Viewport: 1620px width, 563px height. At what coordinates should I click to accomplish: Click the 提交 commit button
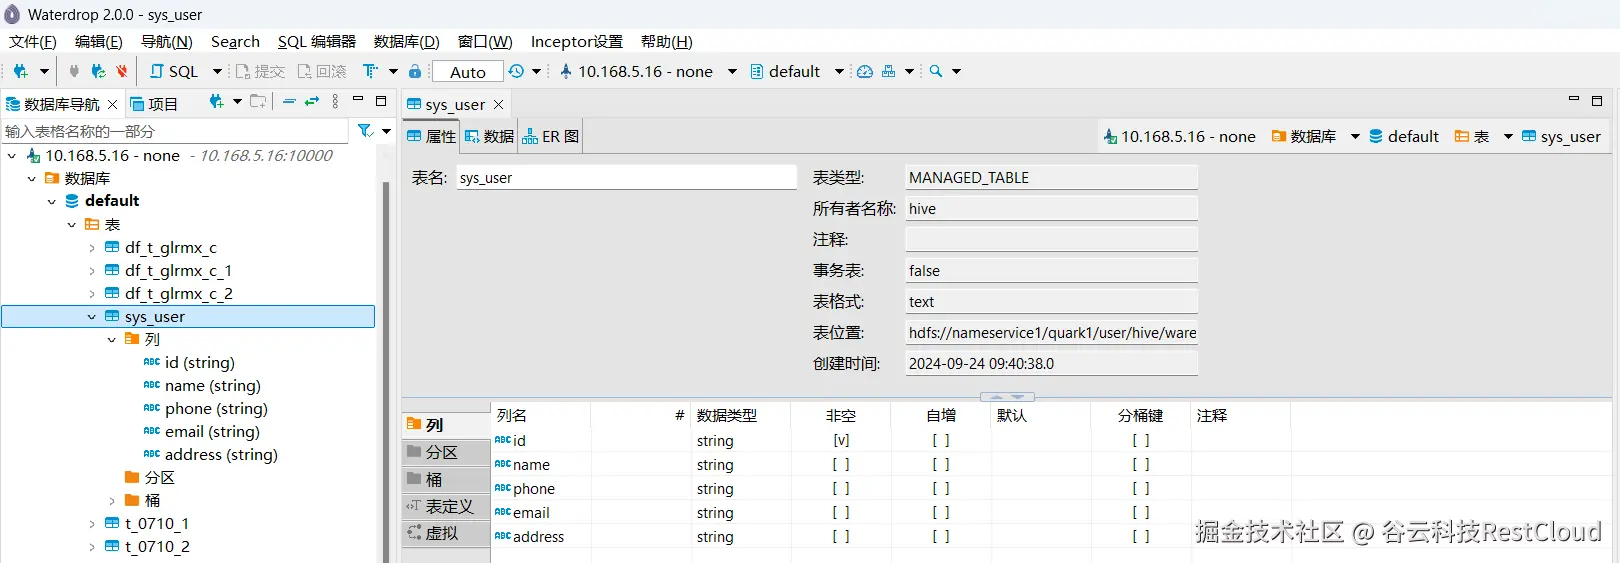[x=260, y=71]
